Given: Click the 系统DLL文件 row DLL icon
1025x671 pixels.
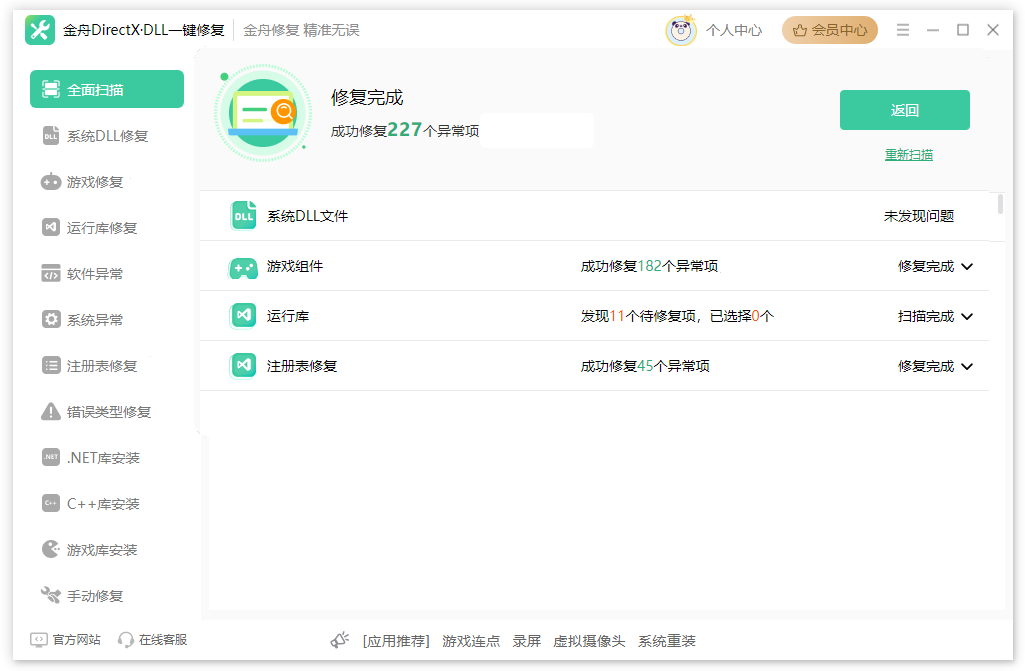Looking at the screenshot, I should click(x=243, y=216).
